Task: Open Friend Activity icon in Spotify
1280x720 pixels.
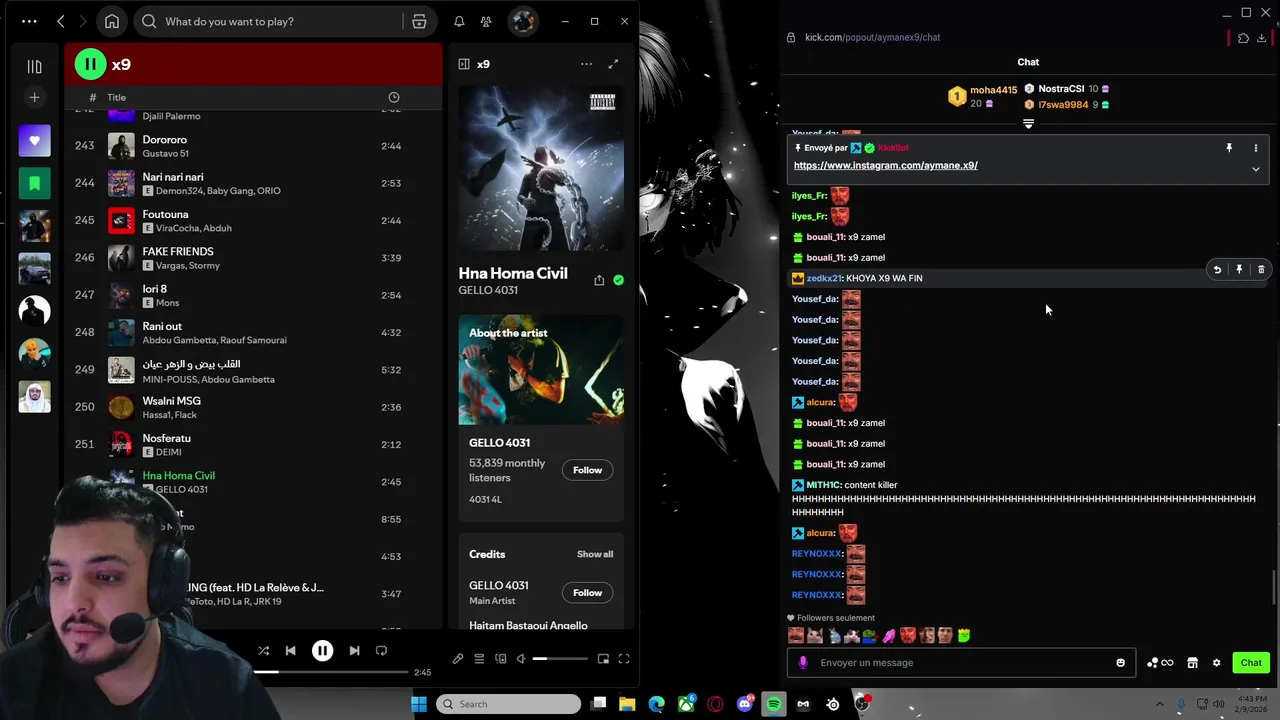Action: tap(486, 21)
